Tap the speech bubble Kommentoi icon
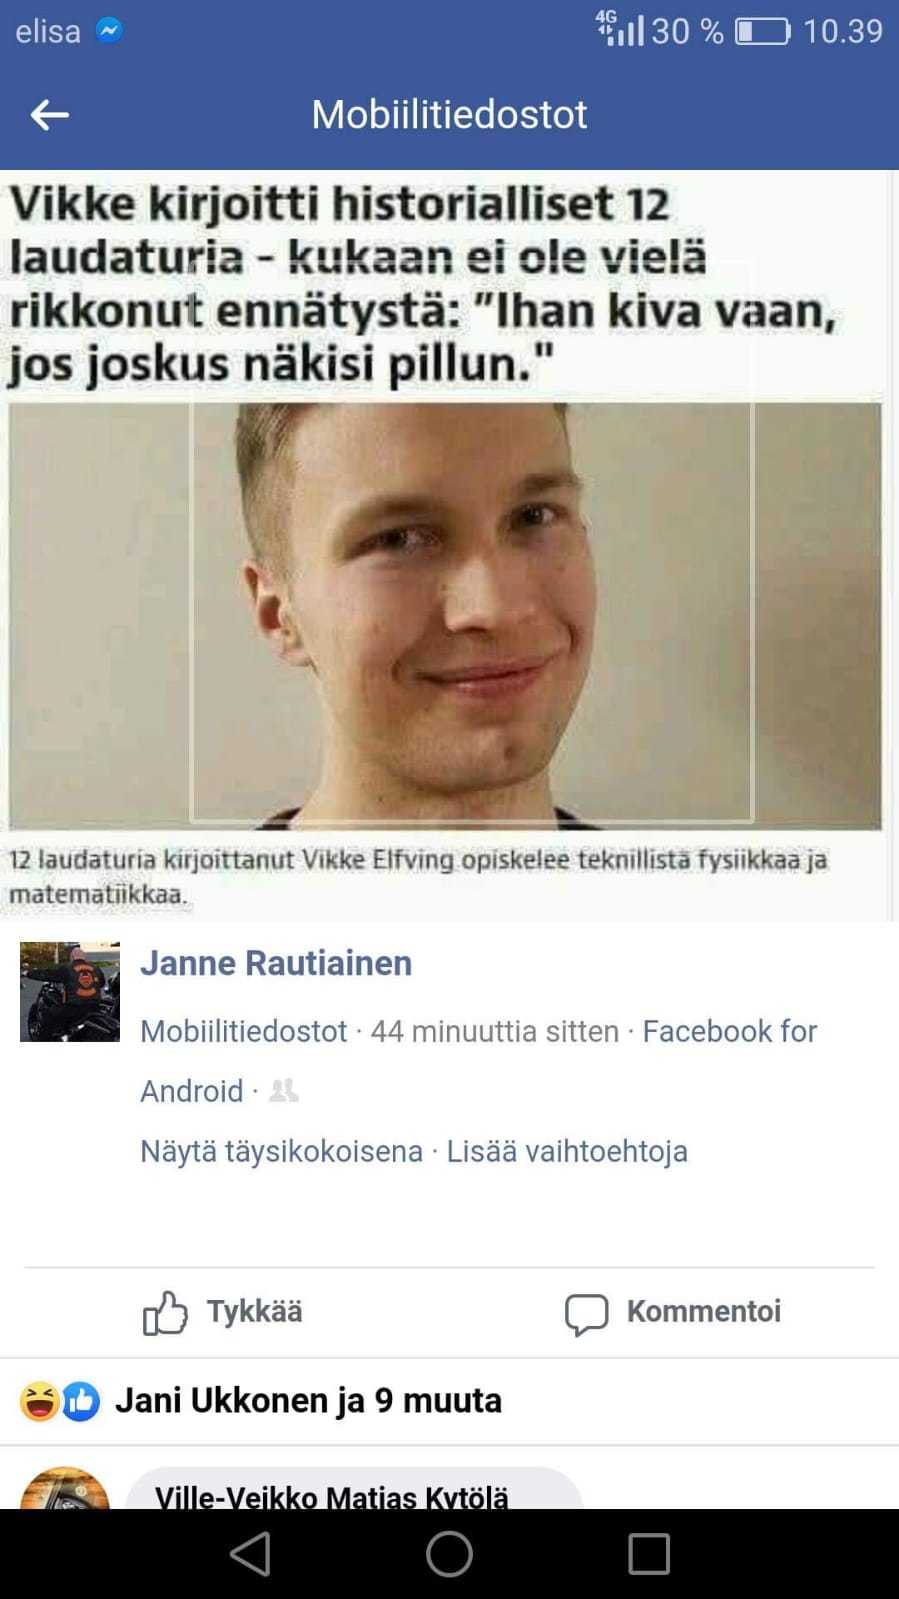The height and width of the screenshot is (1599, 899). [586, 1313]
